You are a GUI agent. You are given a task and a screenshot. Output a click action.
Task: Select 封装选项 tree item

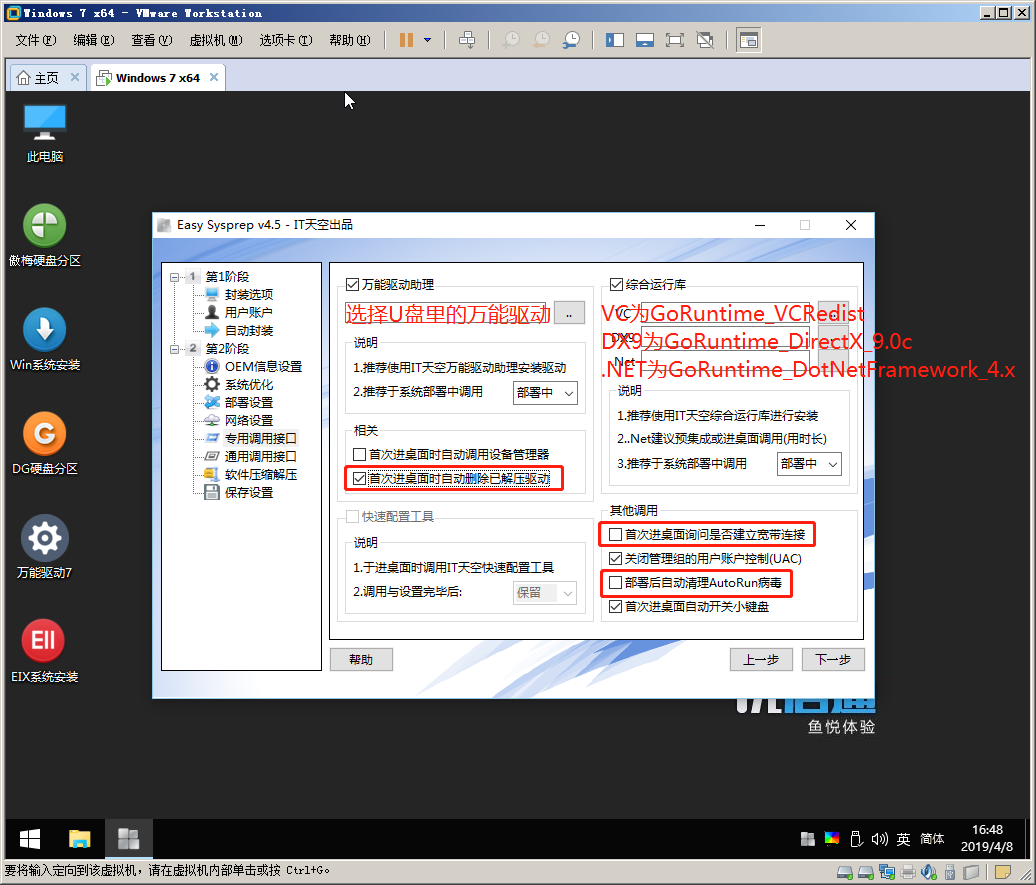tap(248, 295)
